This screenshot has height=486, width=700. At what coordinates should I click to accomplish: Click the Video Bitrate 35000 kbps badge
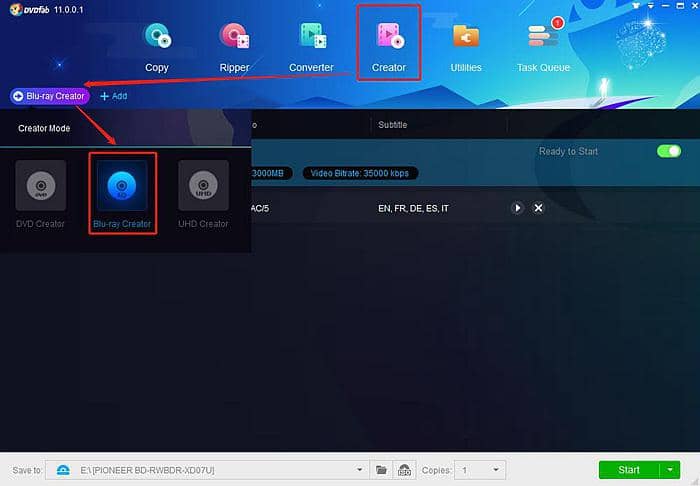[x=360, y=173]
